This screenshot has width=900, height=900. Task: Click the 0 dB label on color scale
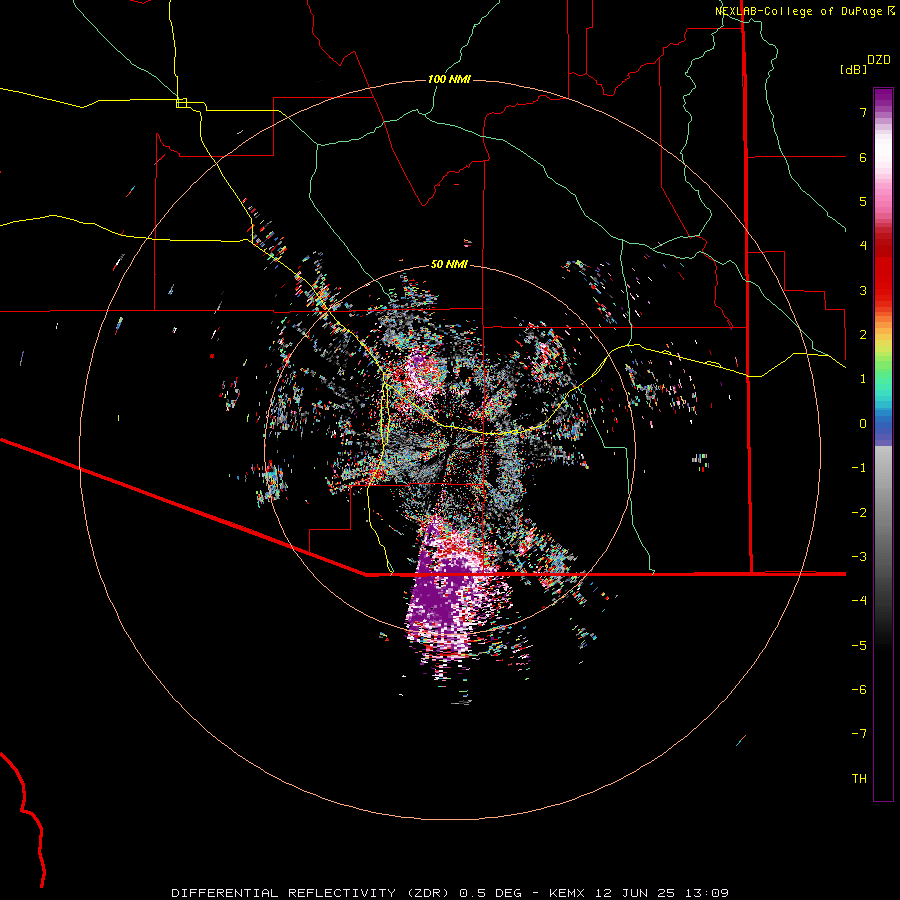click(863, 424)
